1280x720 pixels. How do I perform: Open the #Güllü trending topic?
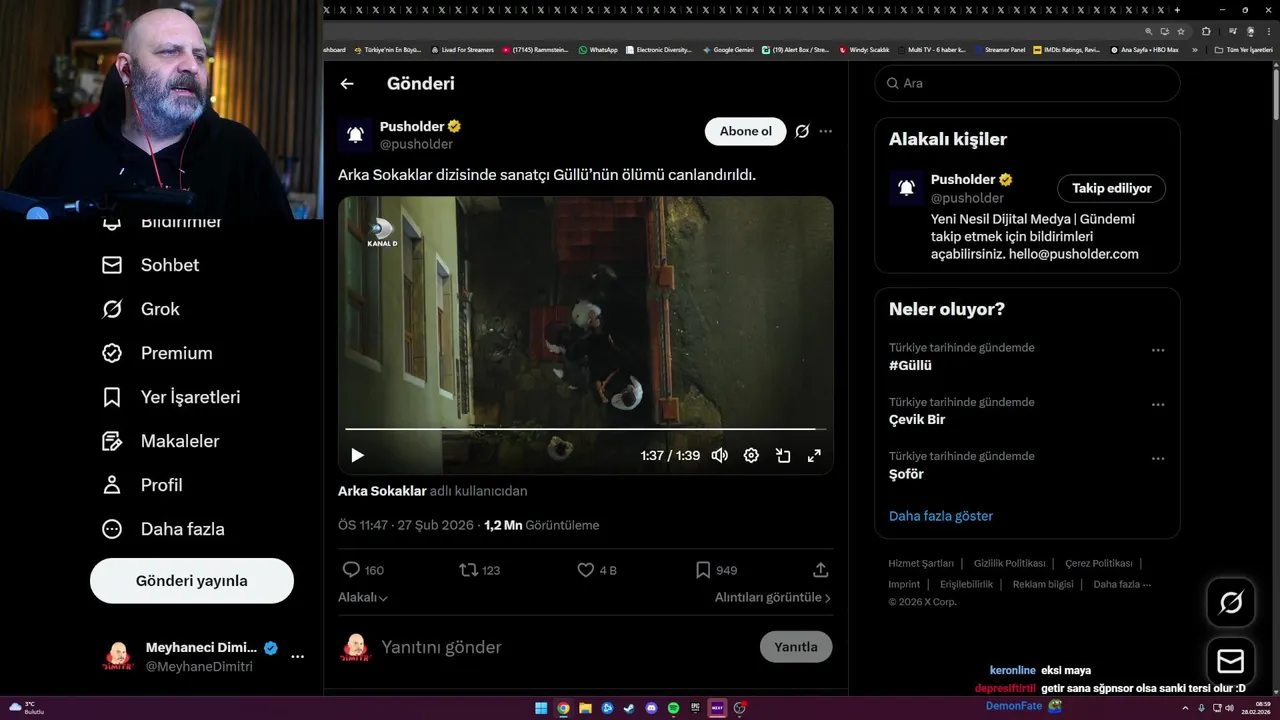point(910,366)
